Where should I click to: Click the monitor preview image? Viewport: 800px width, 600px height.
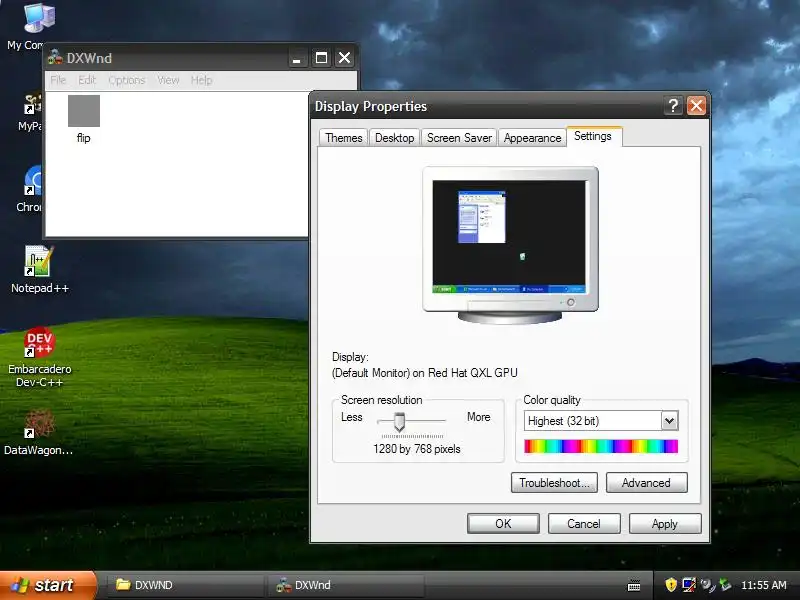pos(510,245)
